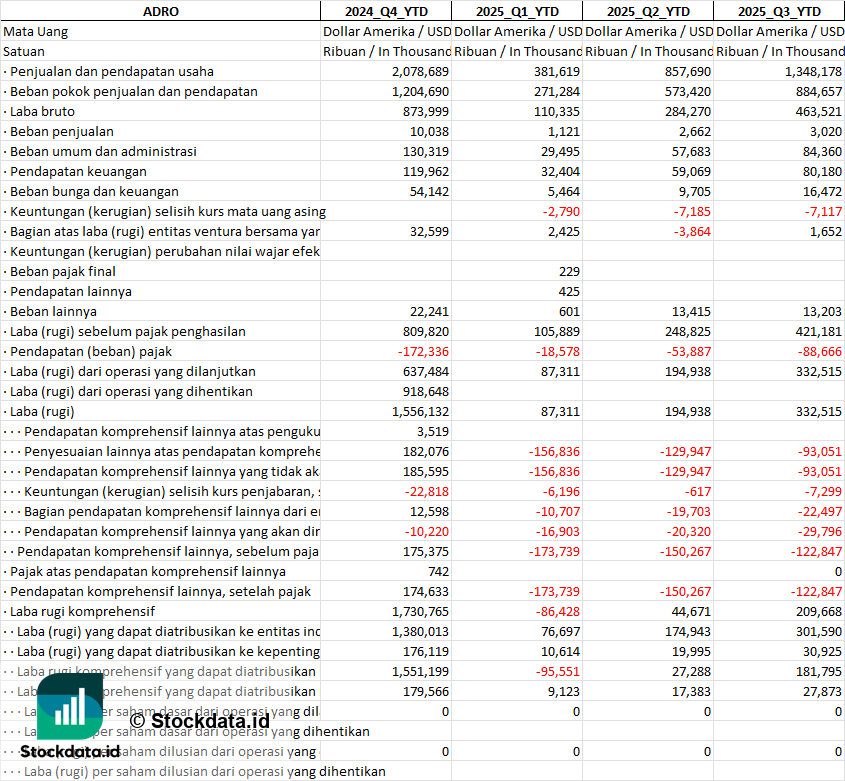
Task: Select Beban umum dan administrasi label
Action: tap(103, 151)
